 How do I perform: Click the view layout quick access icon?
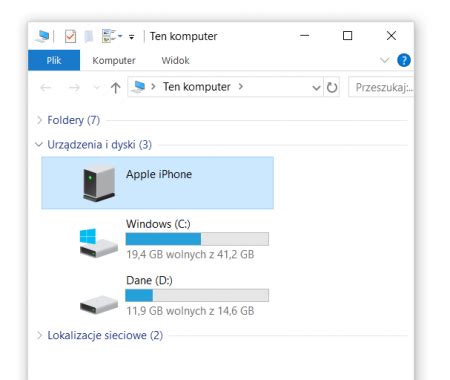point(109,36)
